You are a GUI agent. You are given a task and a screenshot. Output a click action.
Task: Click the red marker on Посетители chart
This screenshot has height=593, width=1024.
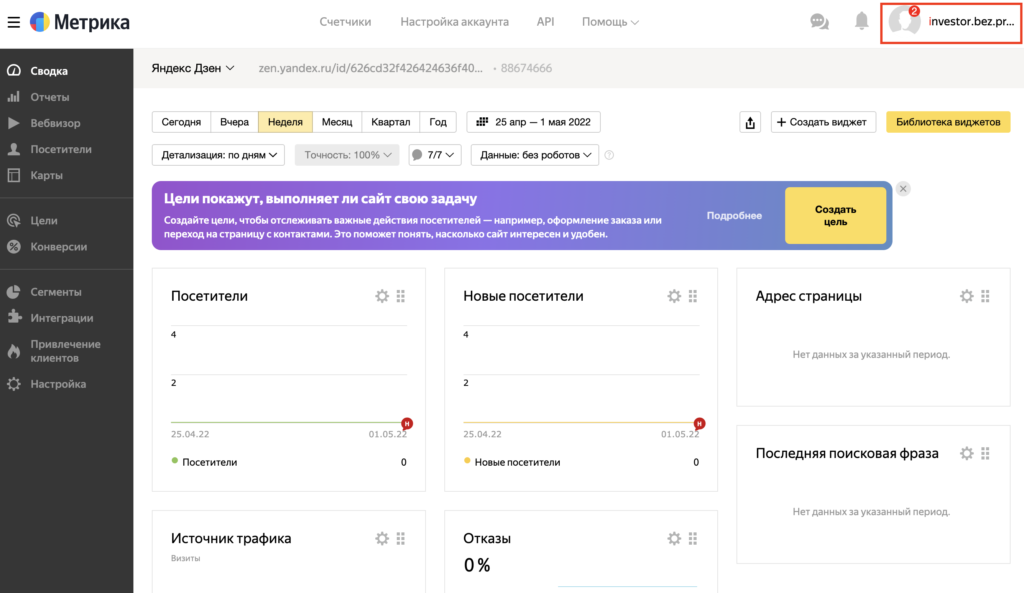[407, 423]
